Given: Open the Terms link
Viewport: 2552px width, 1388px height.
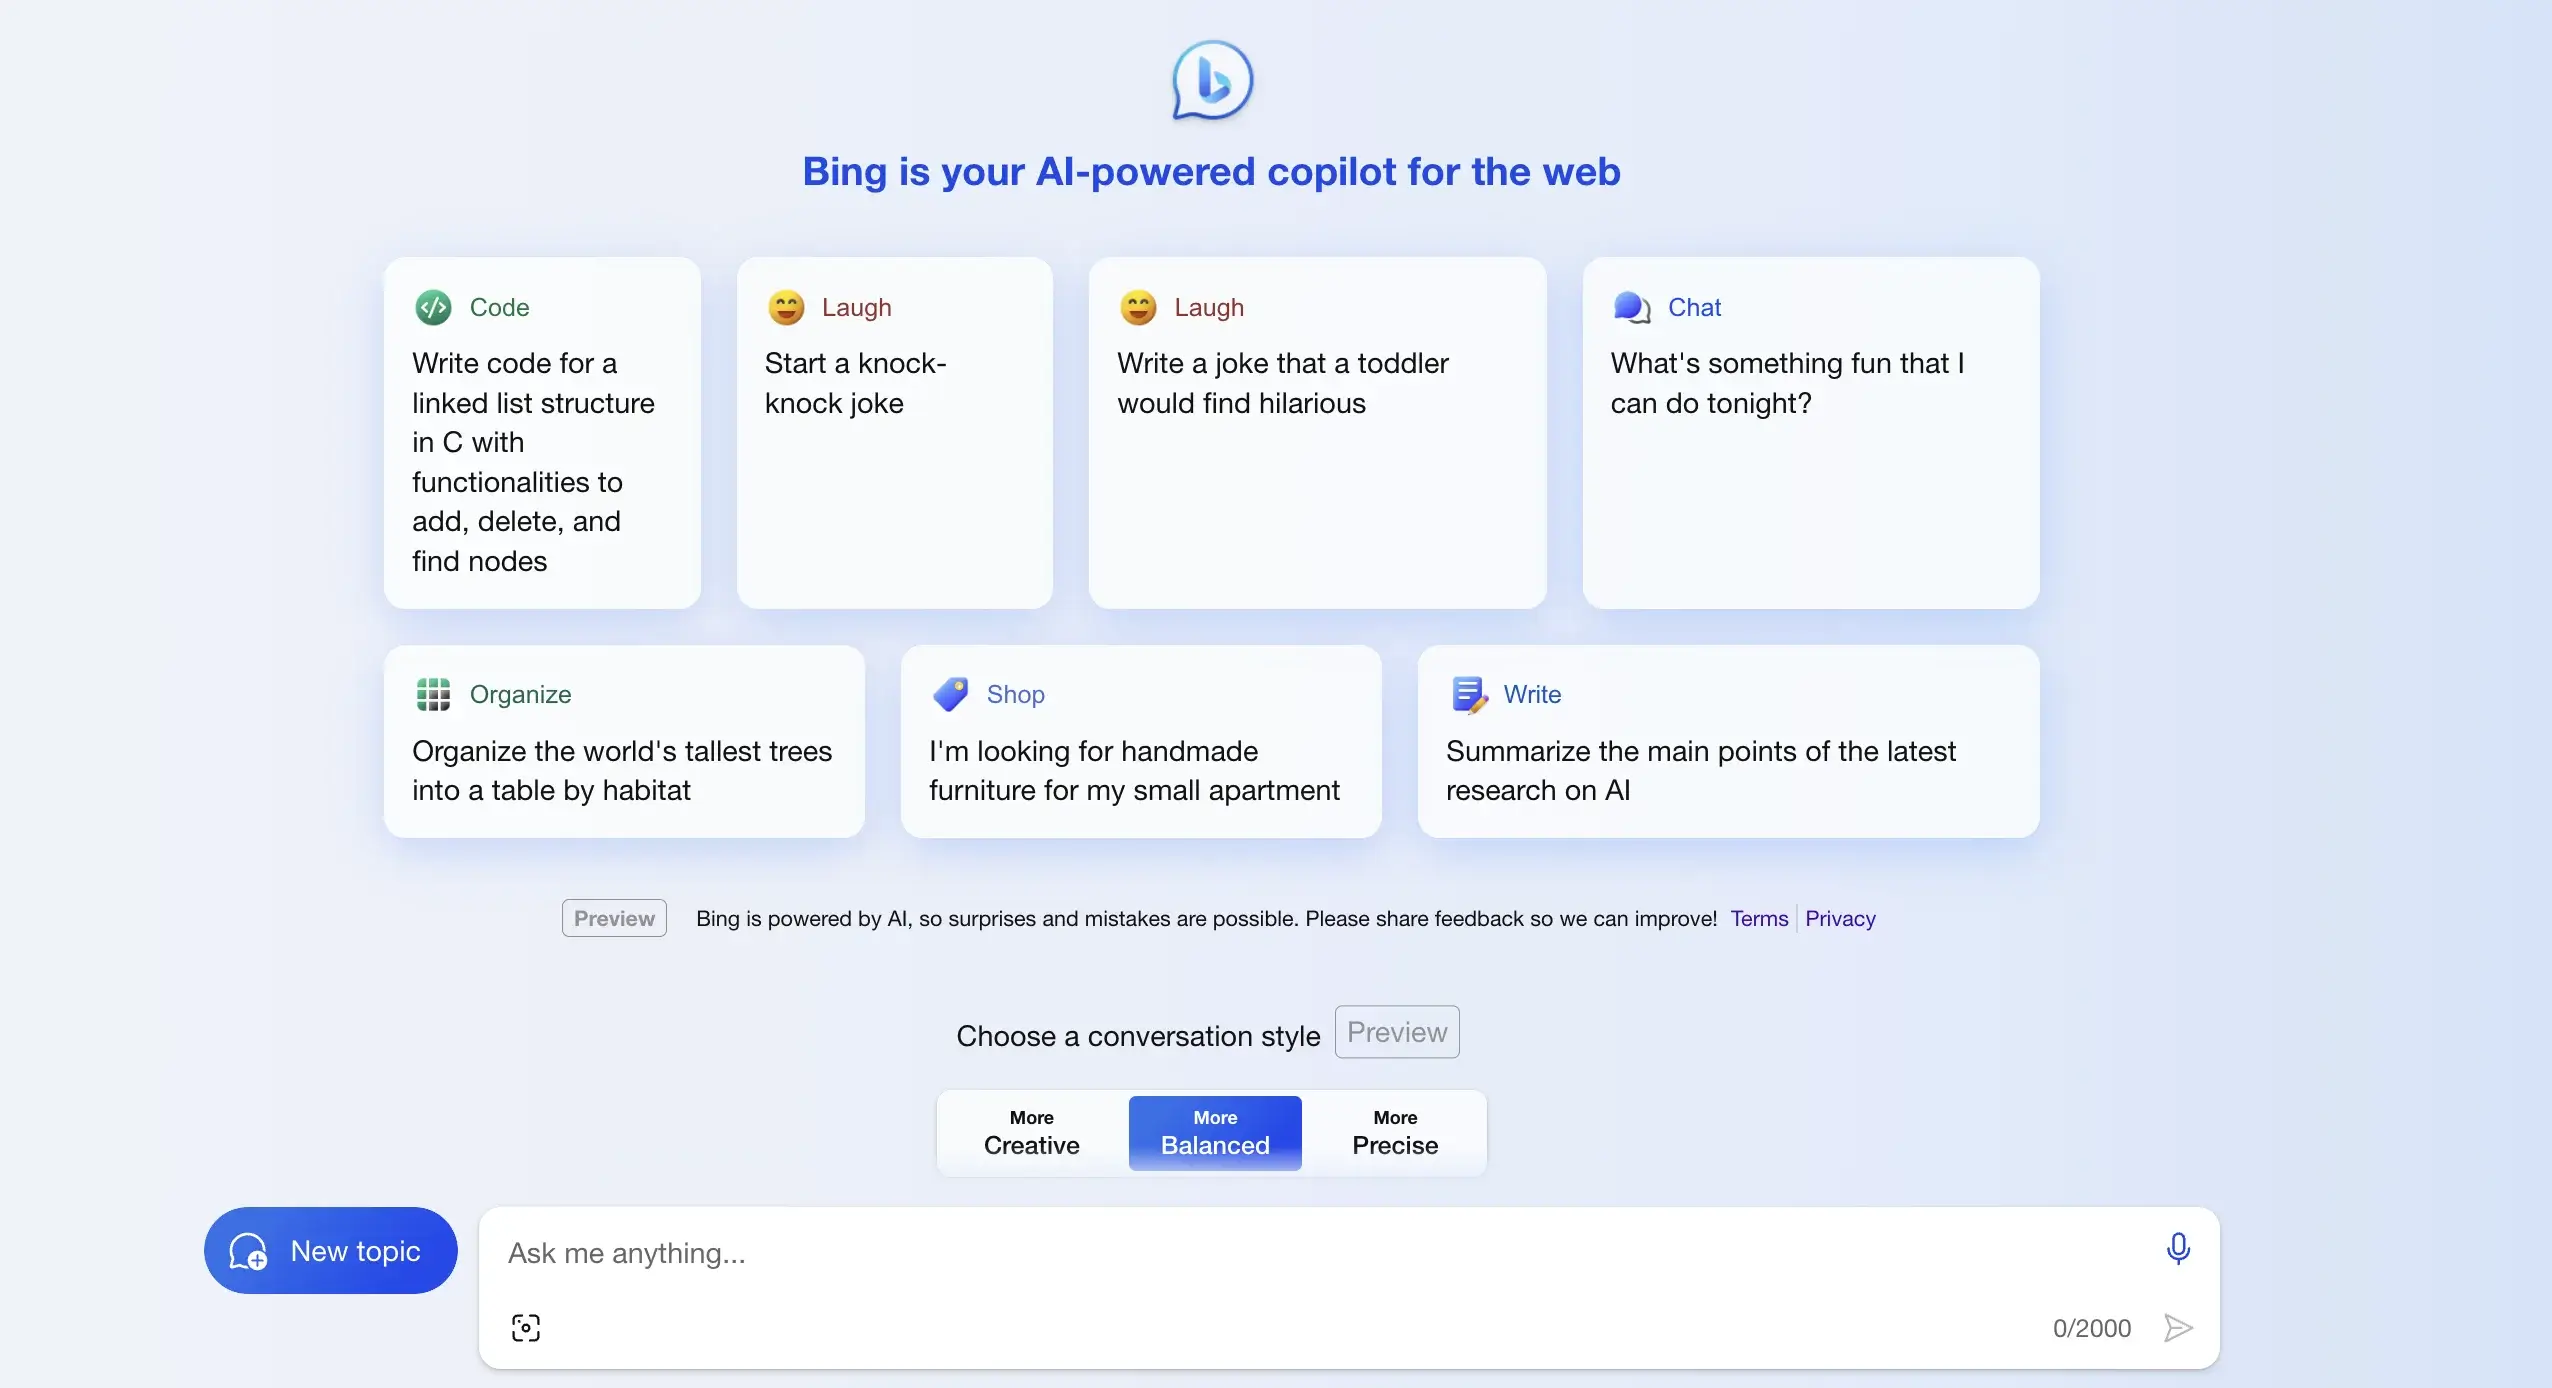Looking at the screenshot, I should [1757, 916].
